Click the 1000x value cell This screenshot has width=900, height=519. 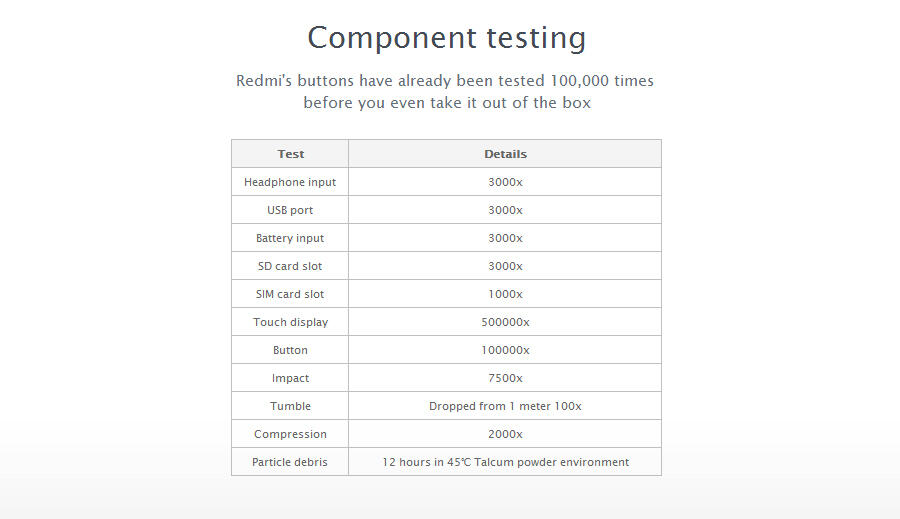(505, 294)
